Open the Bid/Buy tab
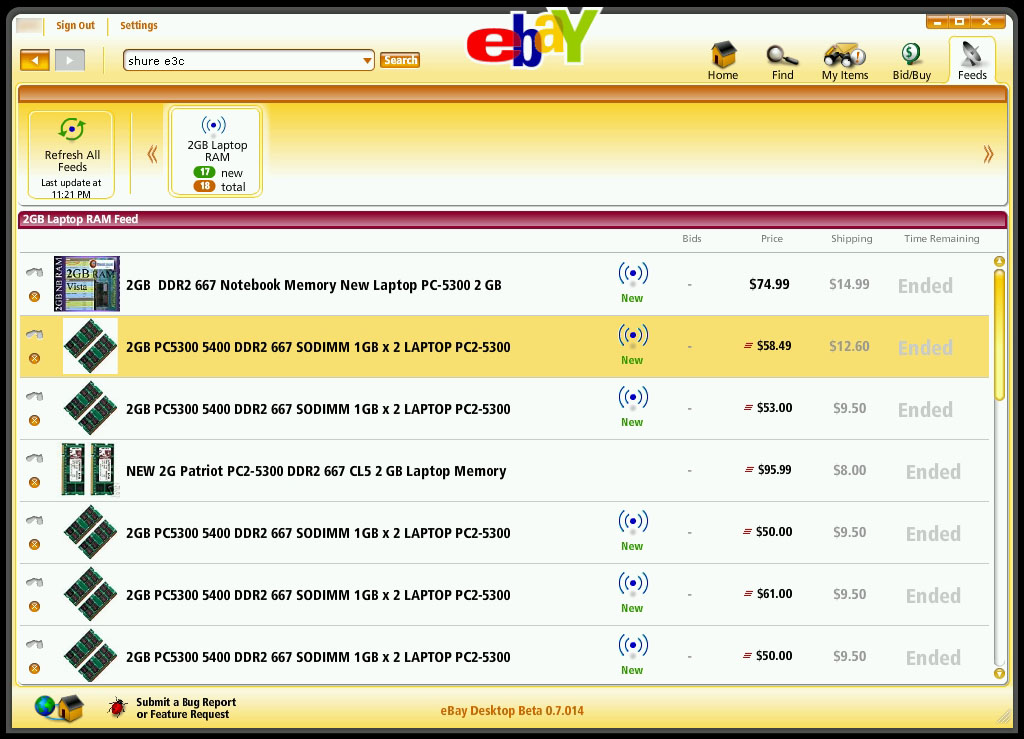The width and height of the screenshot is (1024, 739). pos(912,61)
